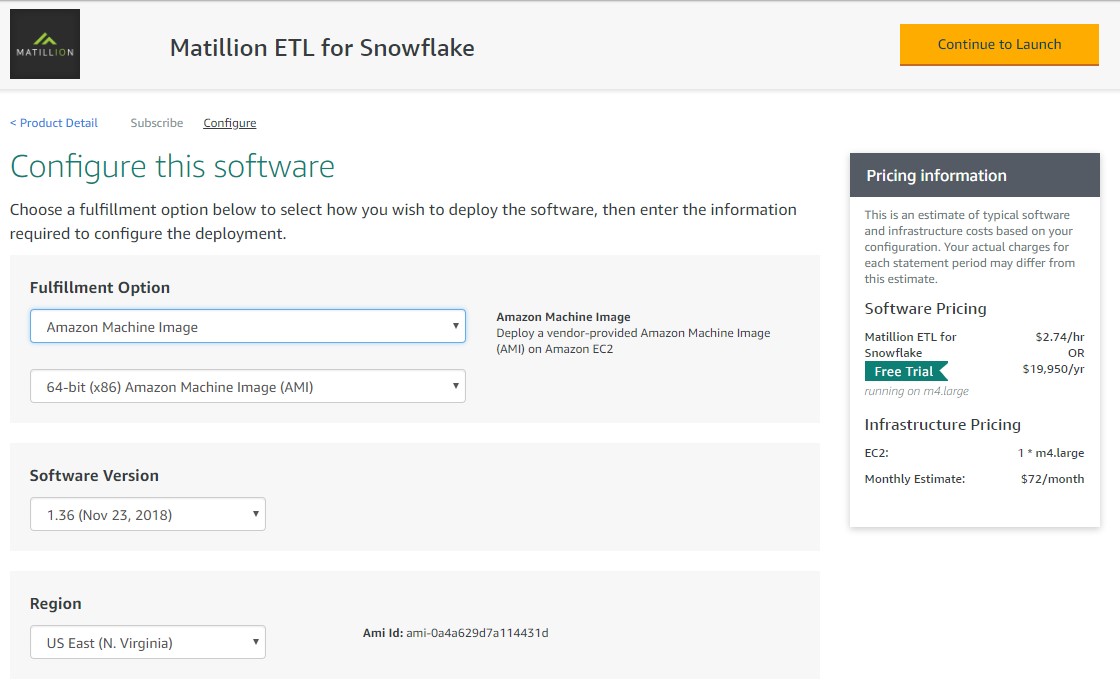This screenshot has height=688, width=1120.
Task: Click the 1 * m4.large EC2 value
Action: point(1051,453)
